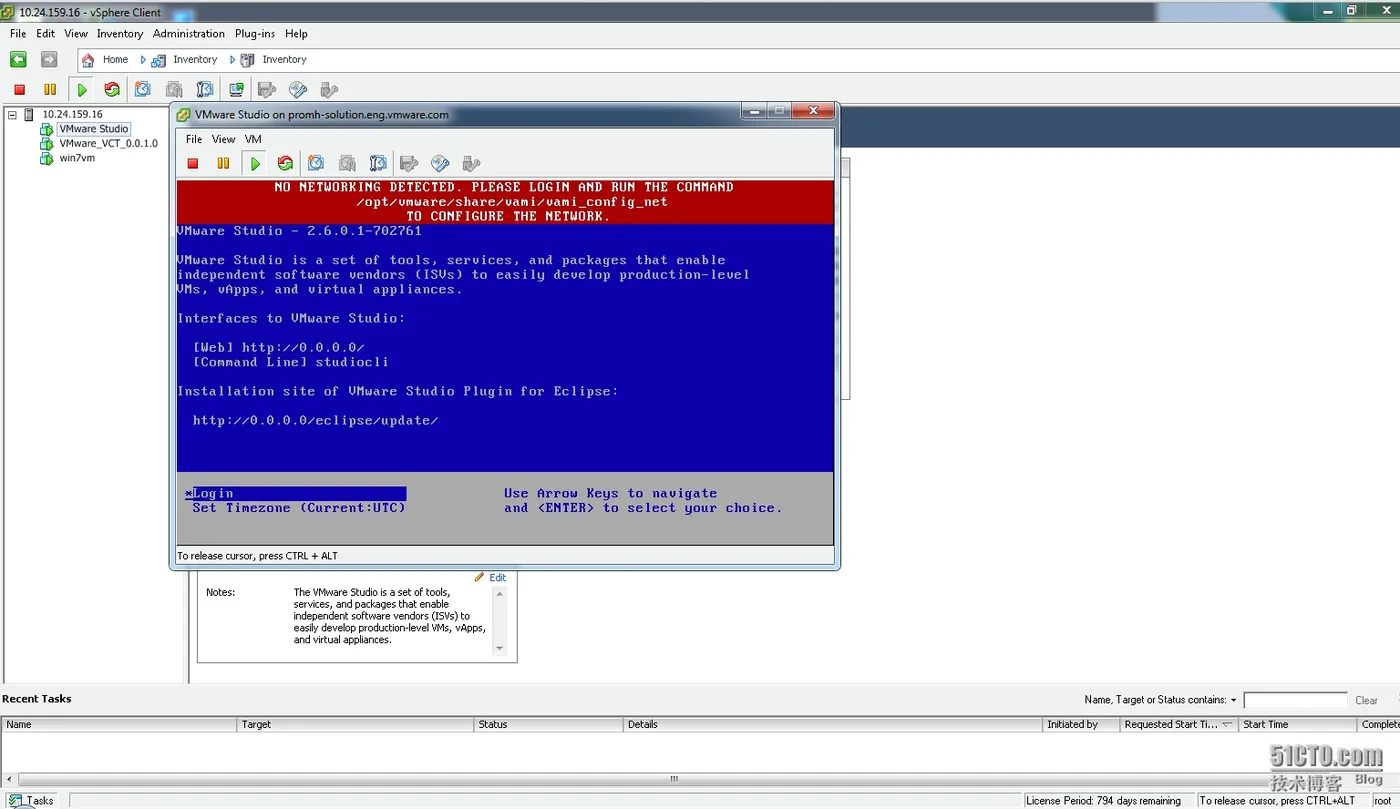The image size is (1400, 809).
Task: Click Power On icon in main toolbar
Action: tap(82, 90)
